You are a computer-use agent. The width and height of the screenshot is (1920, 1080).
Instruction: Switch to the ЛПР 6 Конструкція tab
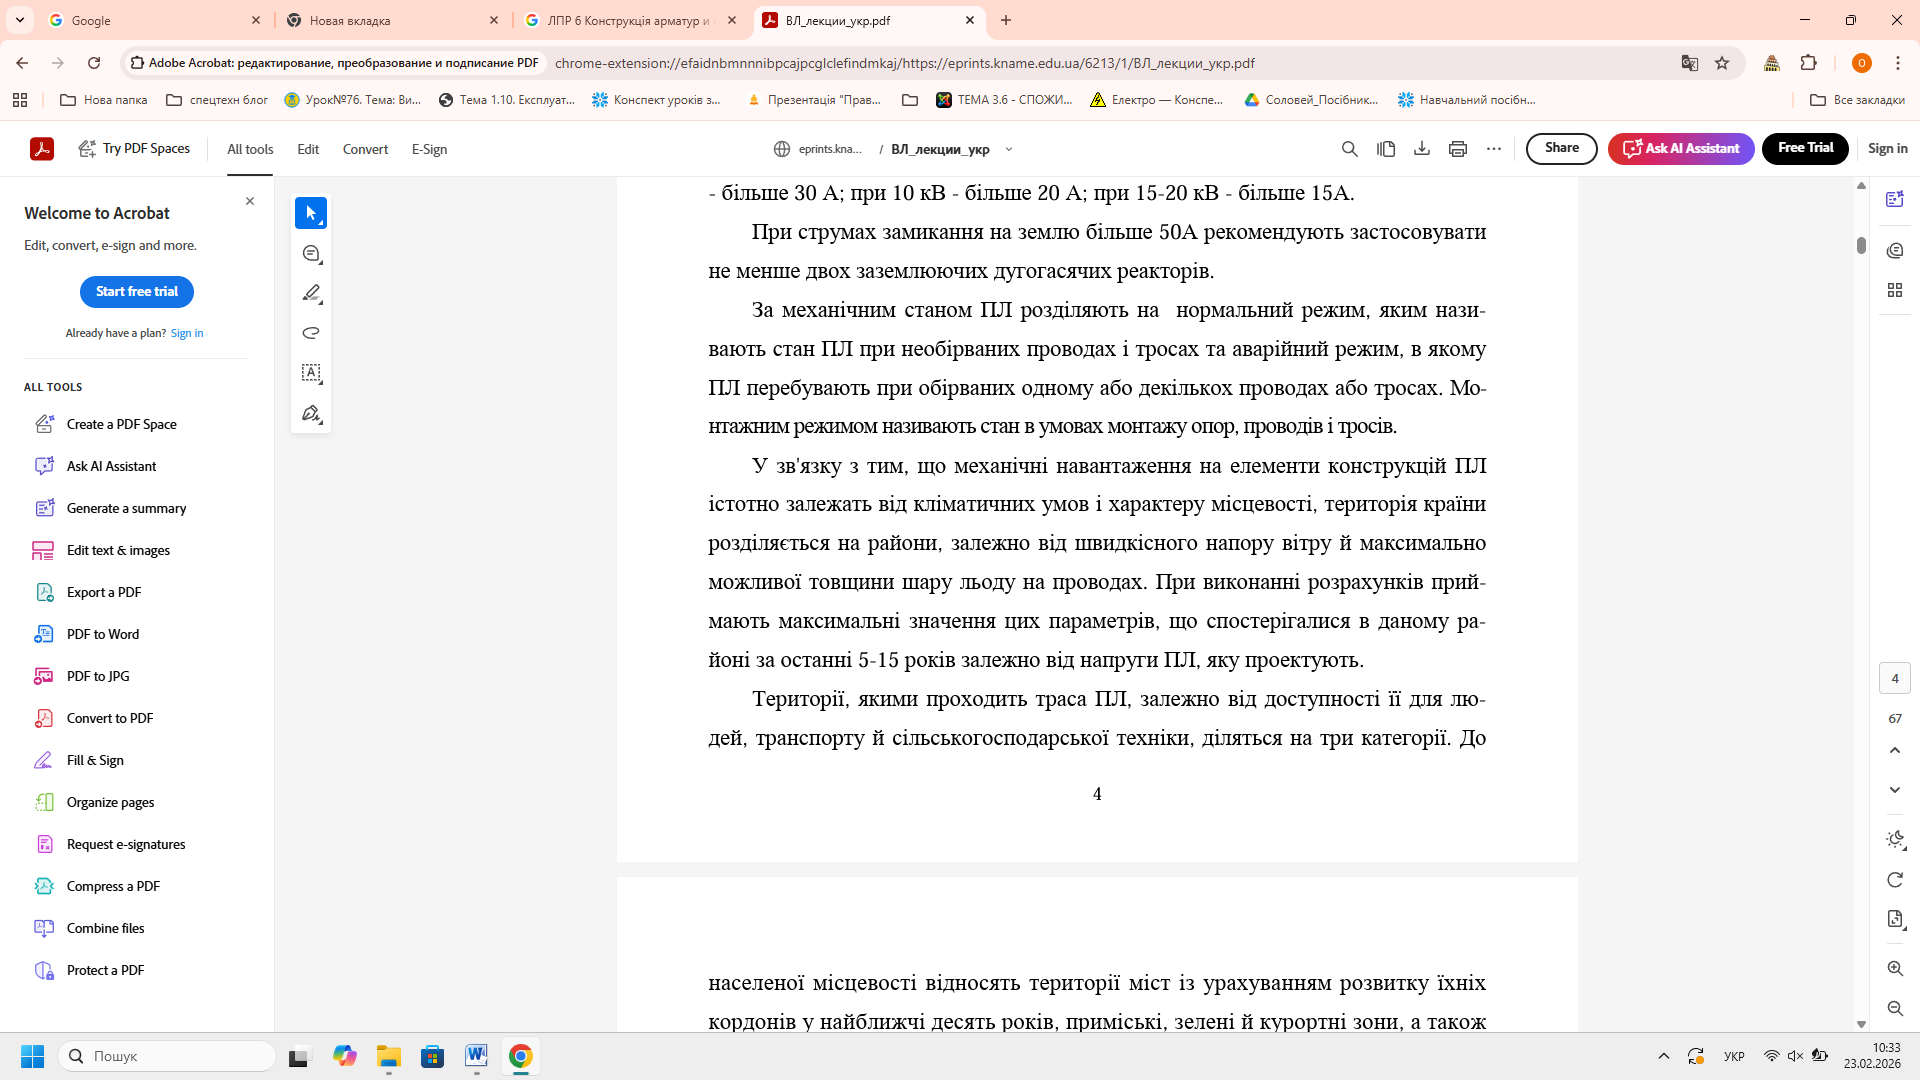pos(631,20)
